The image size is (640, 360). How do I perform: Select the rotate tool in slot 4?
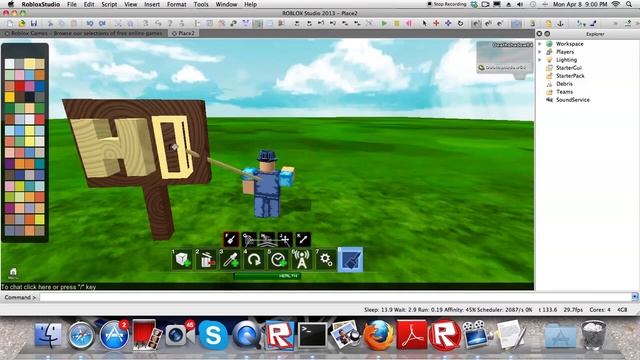coord(254,260)
